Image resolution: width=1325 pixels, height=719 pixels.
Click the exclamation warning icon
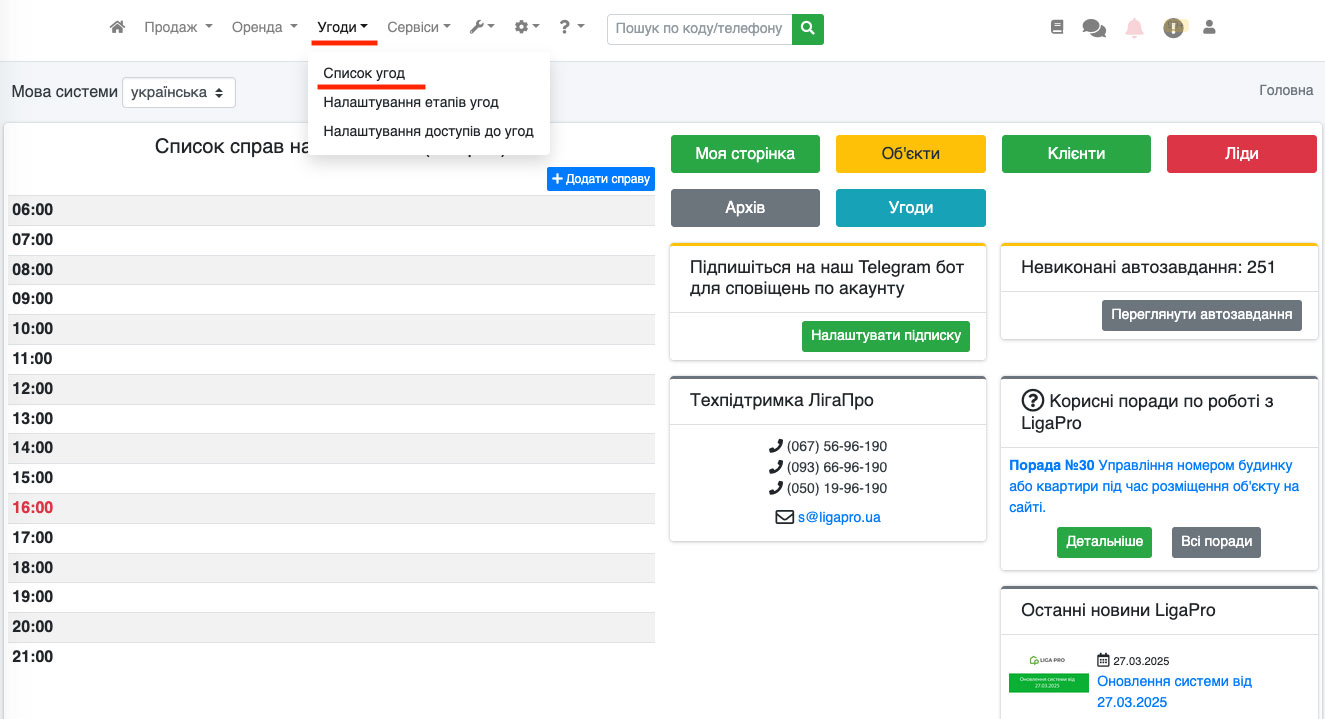pyautogui.click(x=1173, y=28)
